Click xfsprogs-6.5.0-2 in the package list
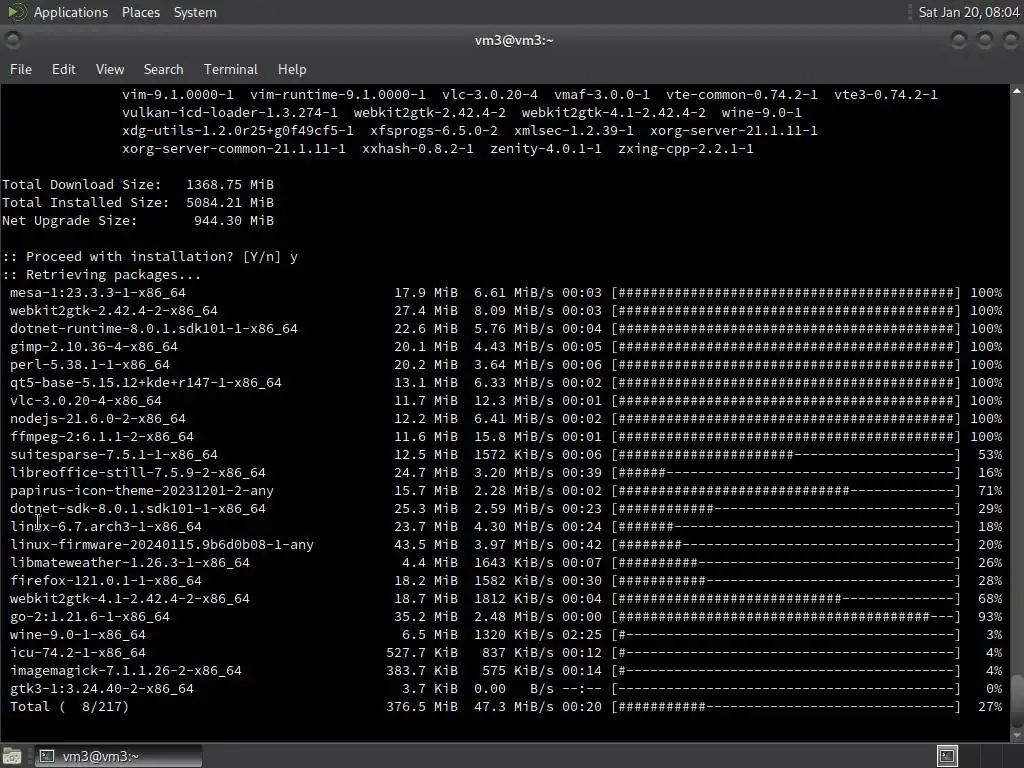 click(x=434, y=131)
